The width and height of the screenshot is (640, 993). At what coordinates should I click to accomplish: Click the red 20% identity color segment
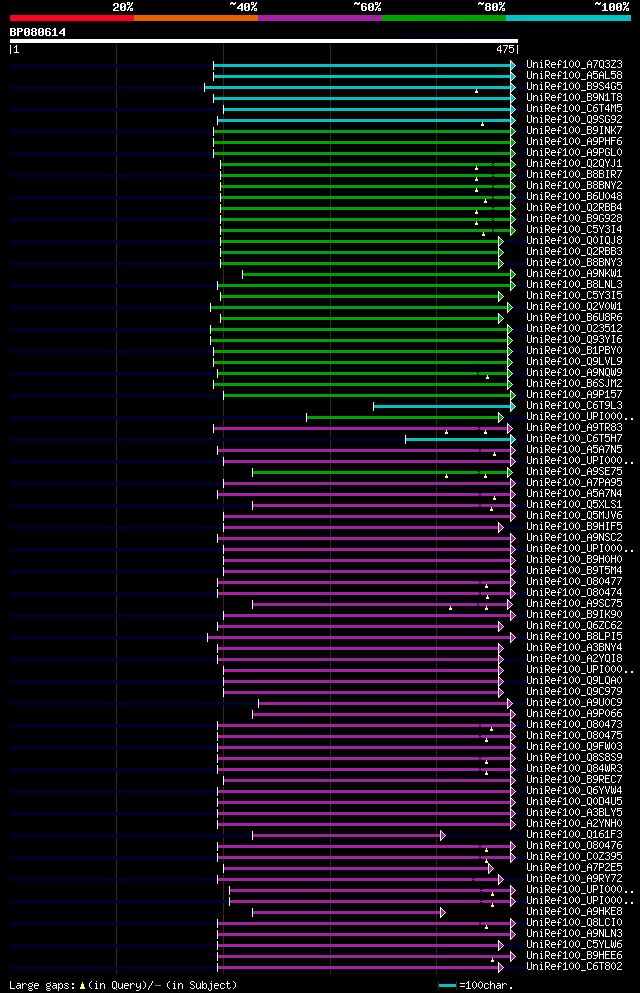(x=72, y=18)
